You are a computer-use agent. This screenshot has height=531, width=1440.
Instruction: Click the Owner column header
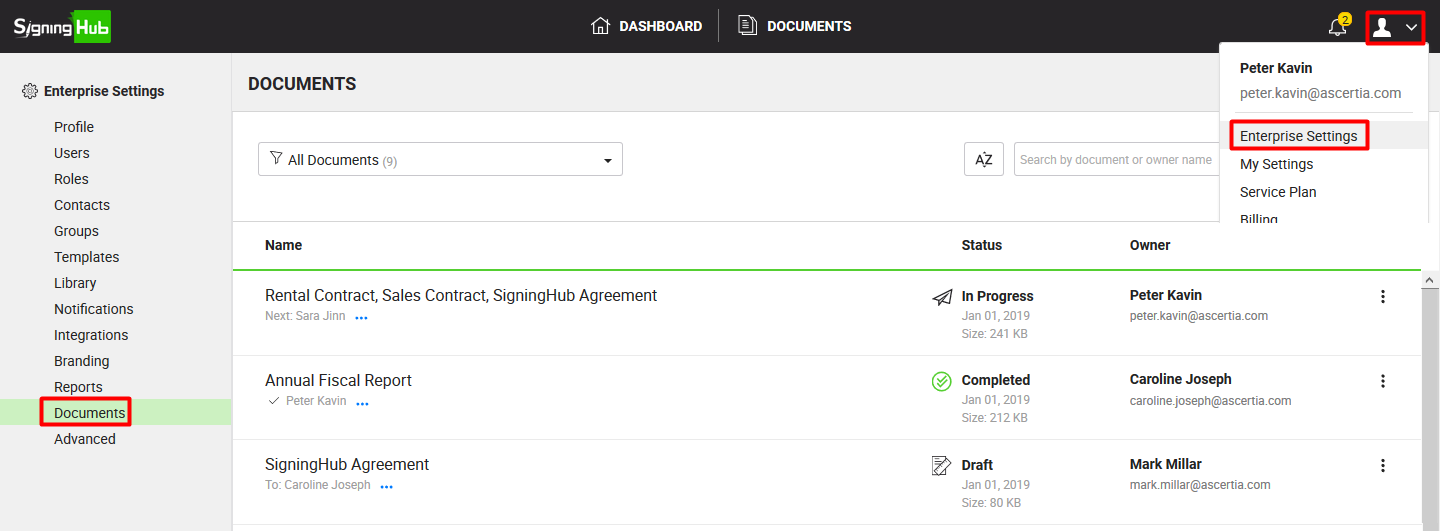pos(1150,245)
